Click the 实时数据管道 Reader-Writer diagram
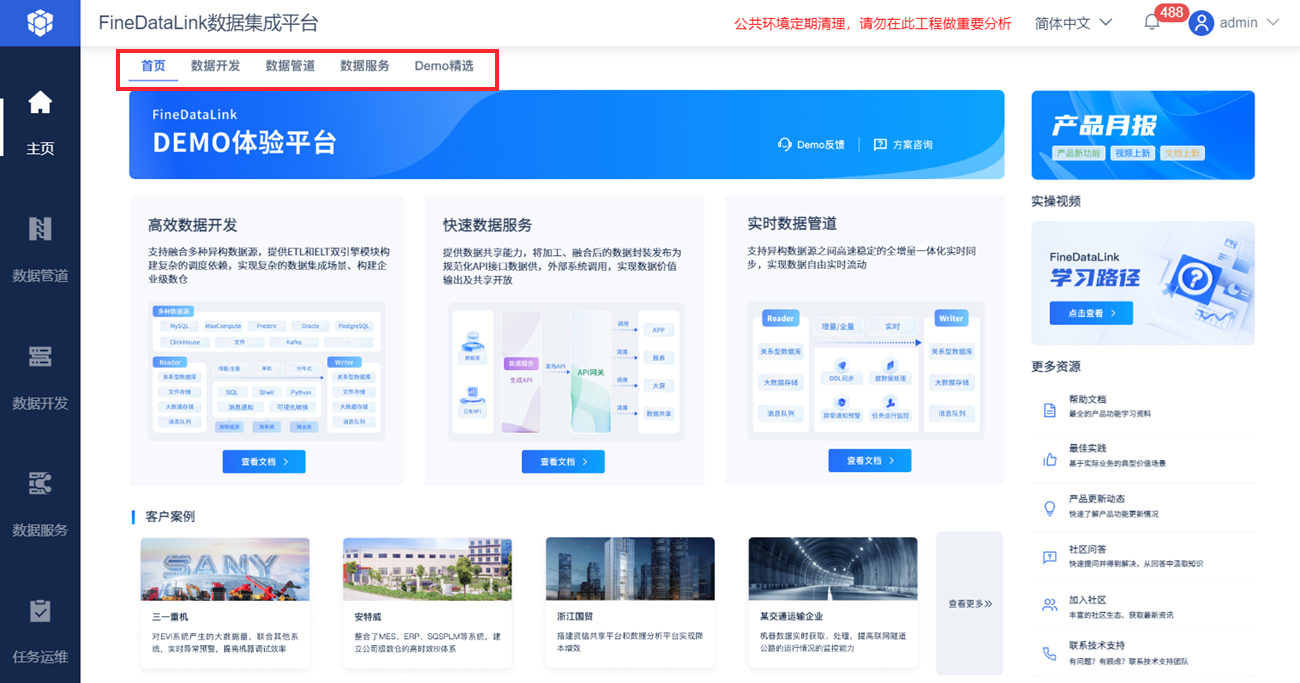This screenshot has width=1300, height=683. click(x=866, y=370)
